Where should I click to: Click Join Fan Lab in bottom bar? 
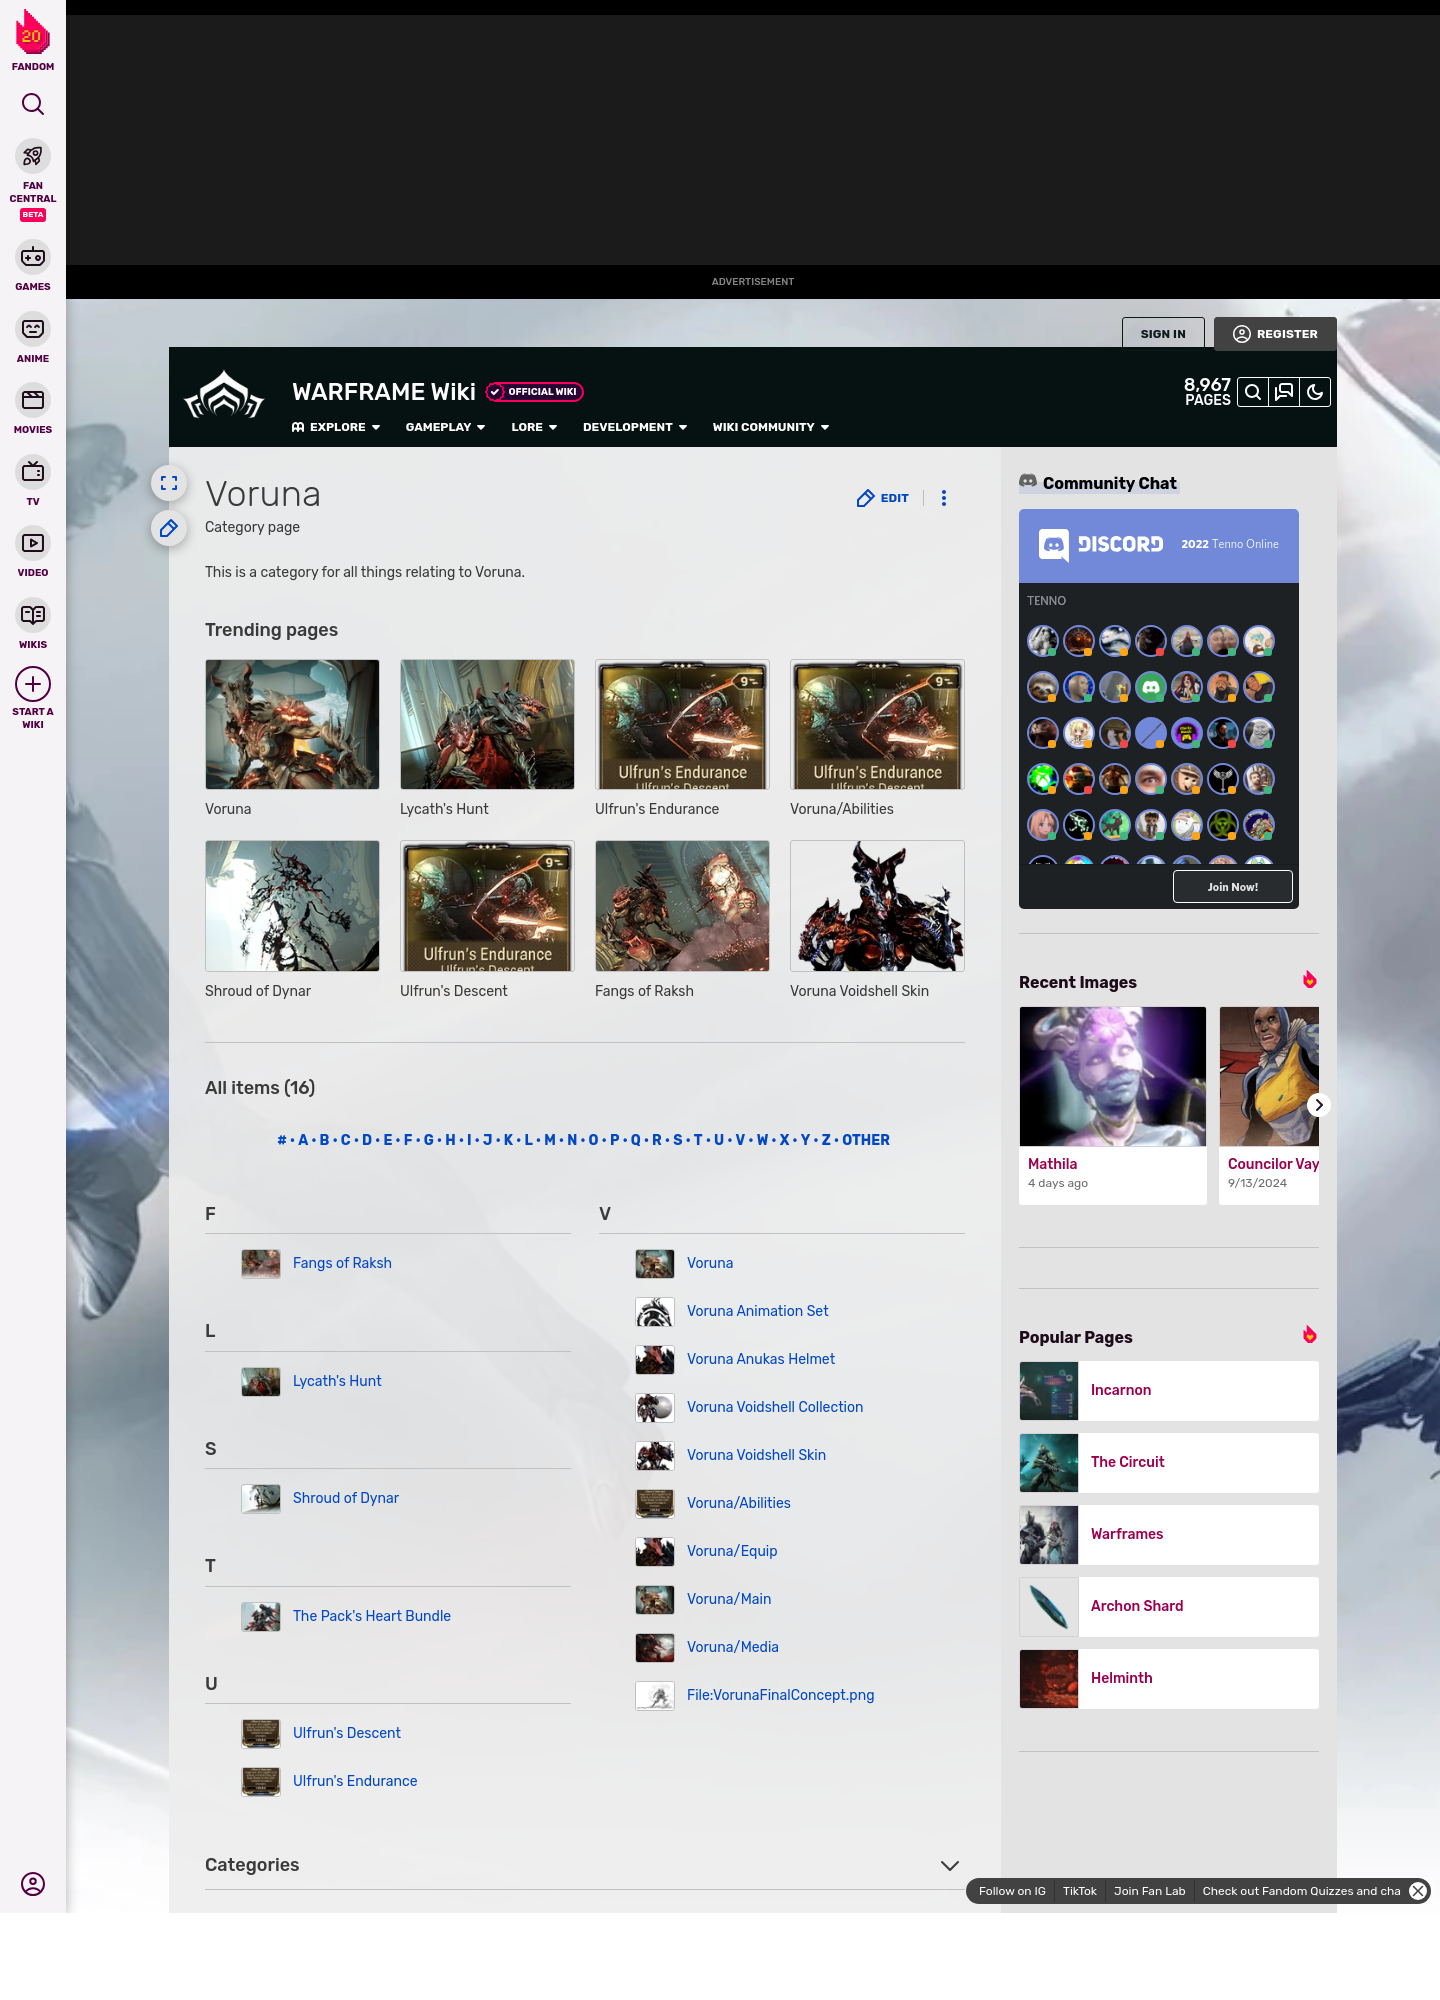pos(1150,1891)
